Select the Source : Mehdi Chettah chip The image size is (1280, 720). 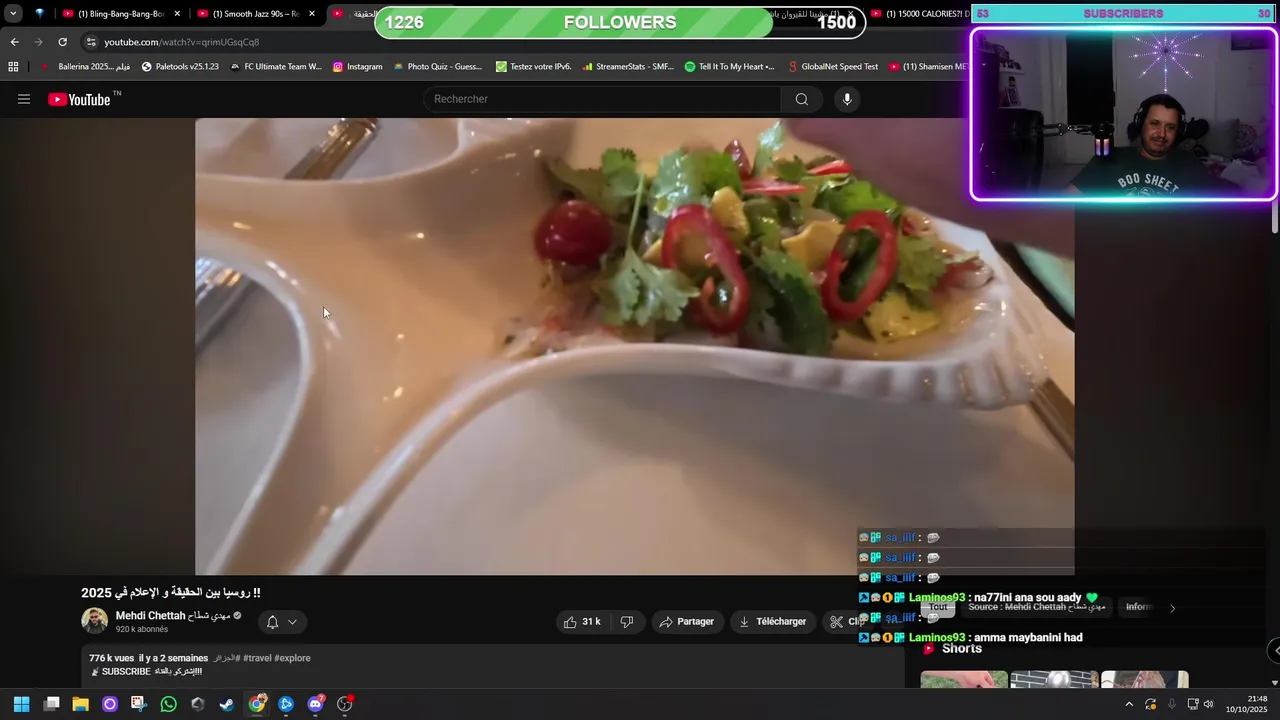[1036, 607]
